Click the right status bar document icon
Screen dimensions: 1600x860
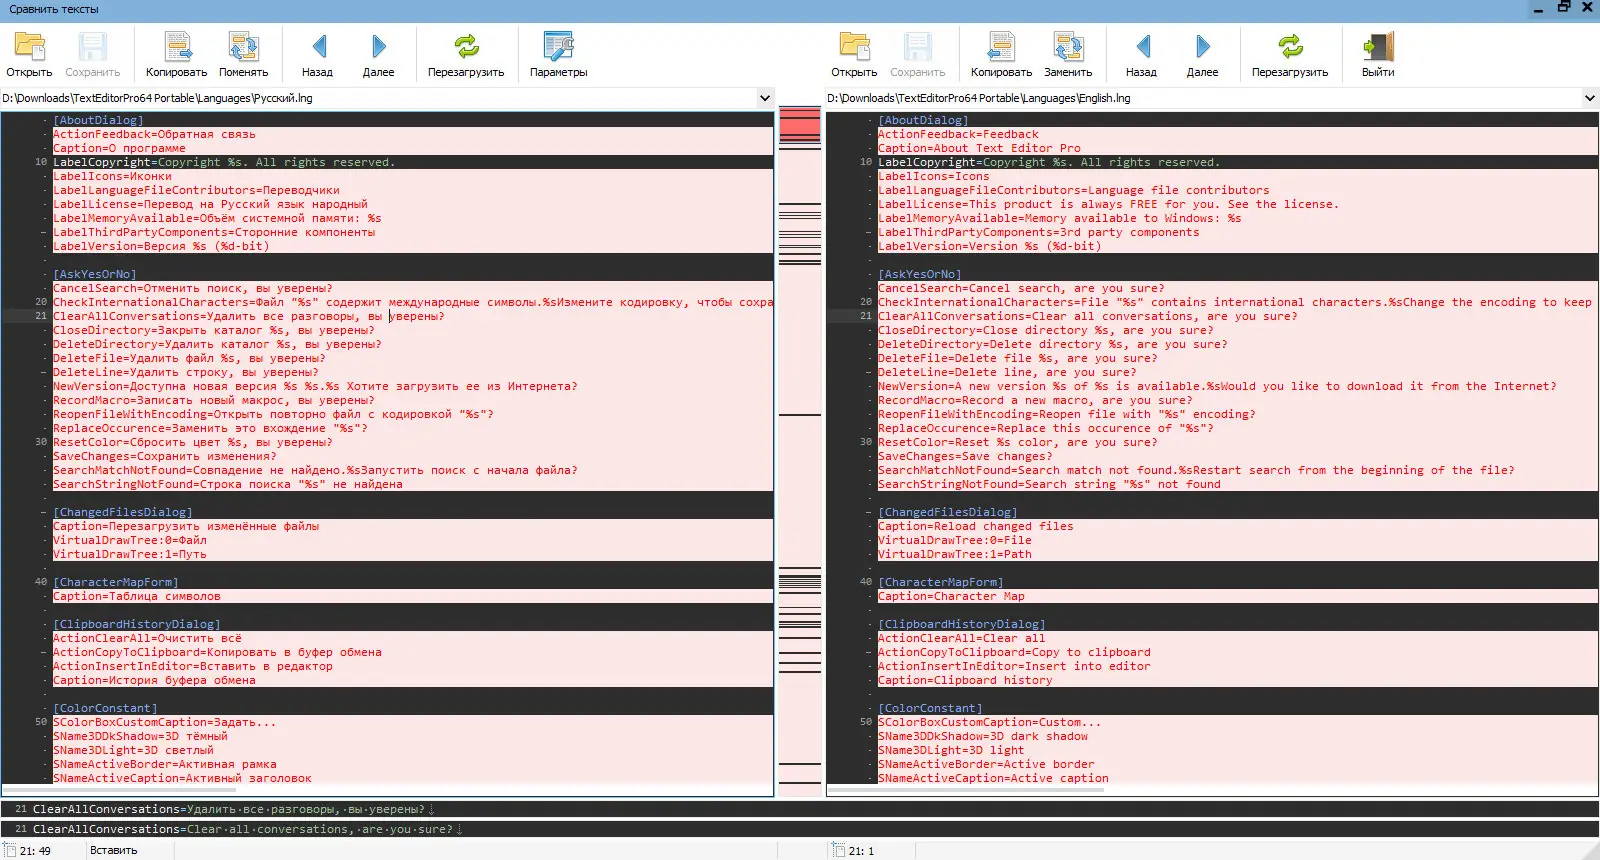pyautogui.click(x=838, y=850)
